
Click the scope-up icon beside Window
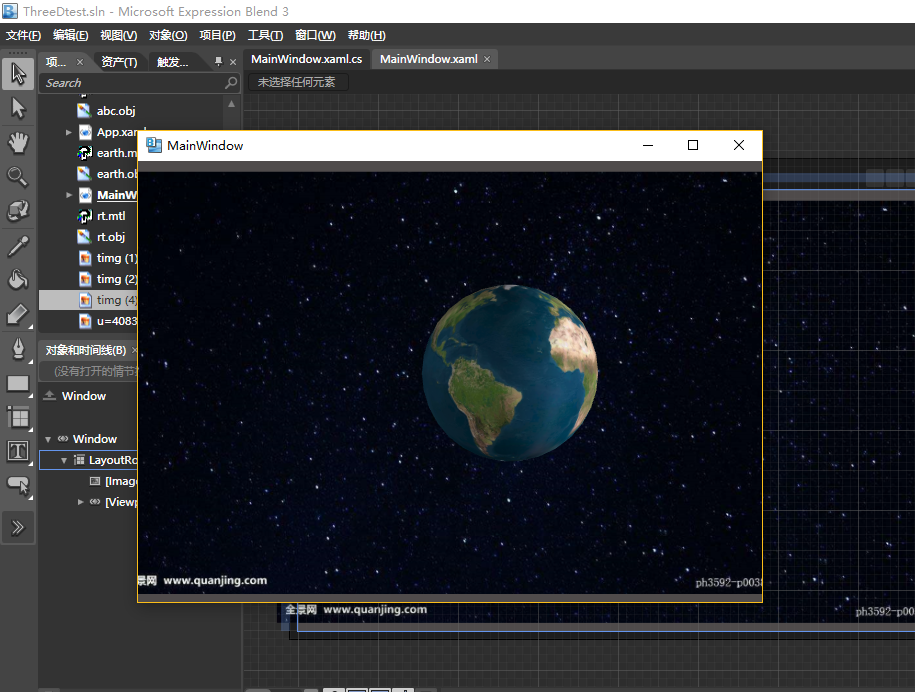point(50,396)
